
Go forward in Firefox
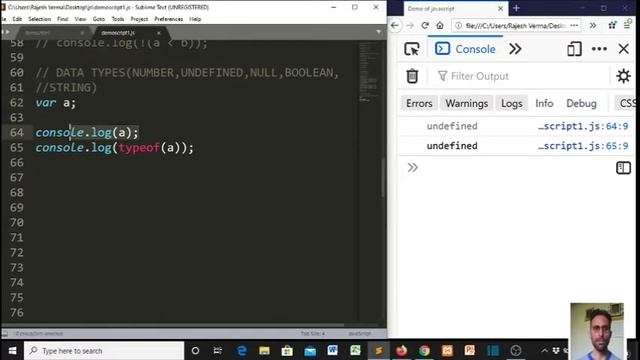coord(410,25)
